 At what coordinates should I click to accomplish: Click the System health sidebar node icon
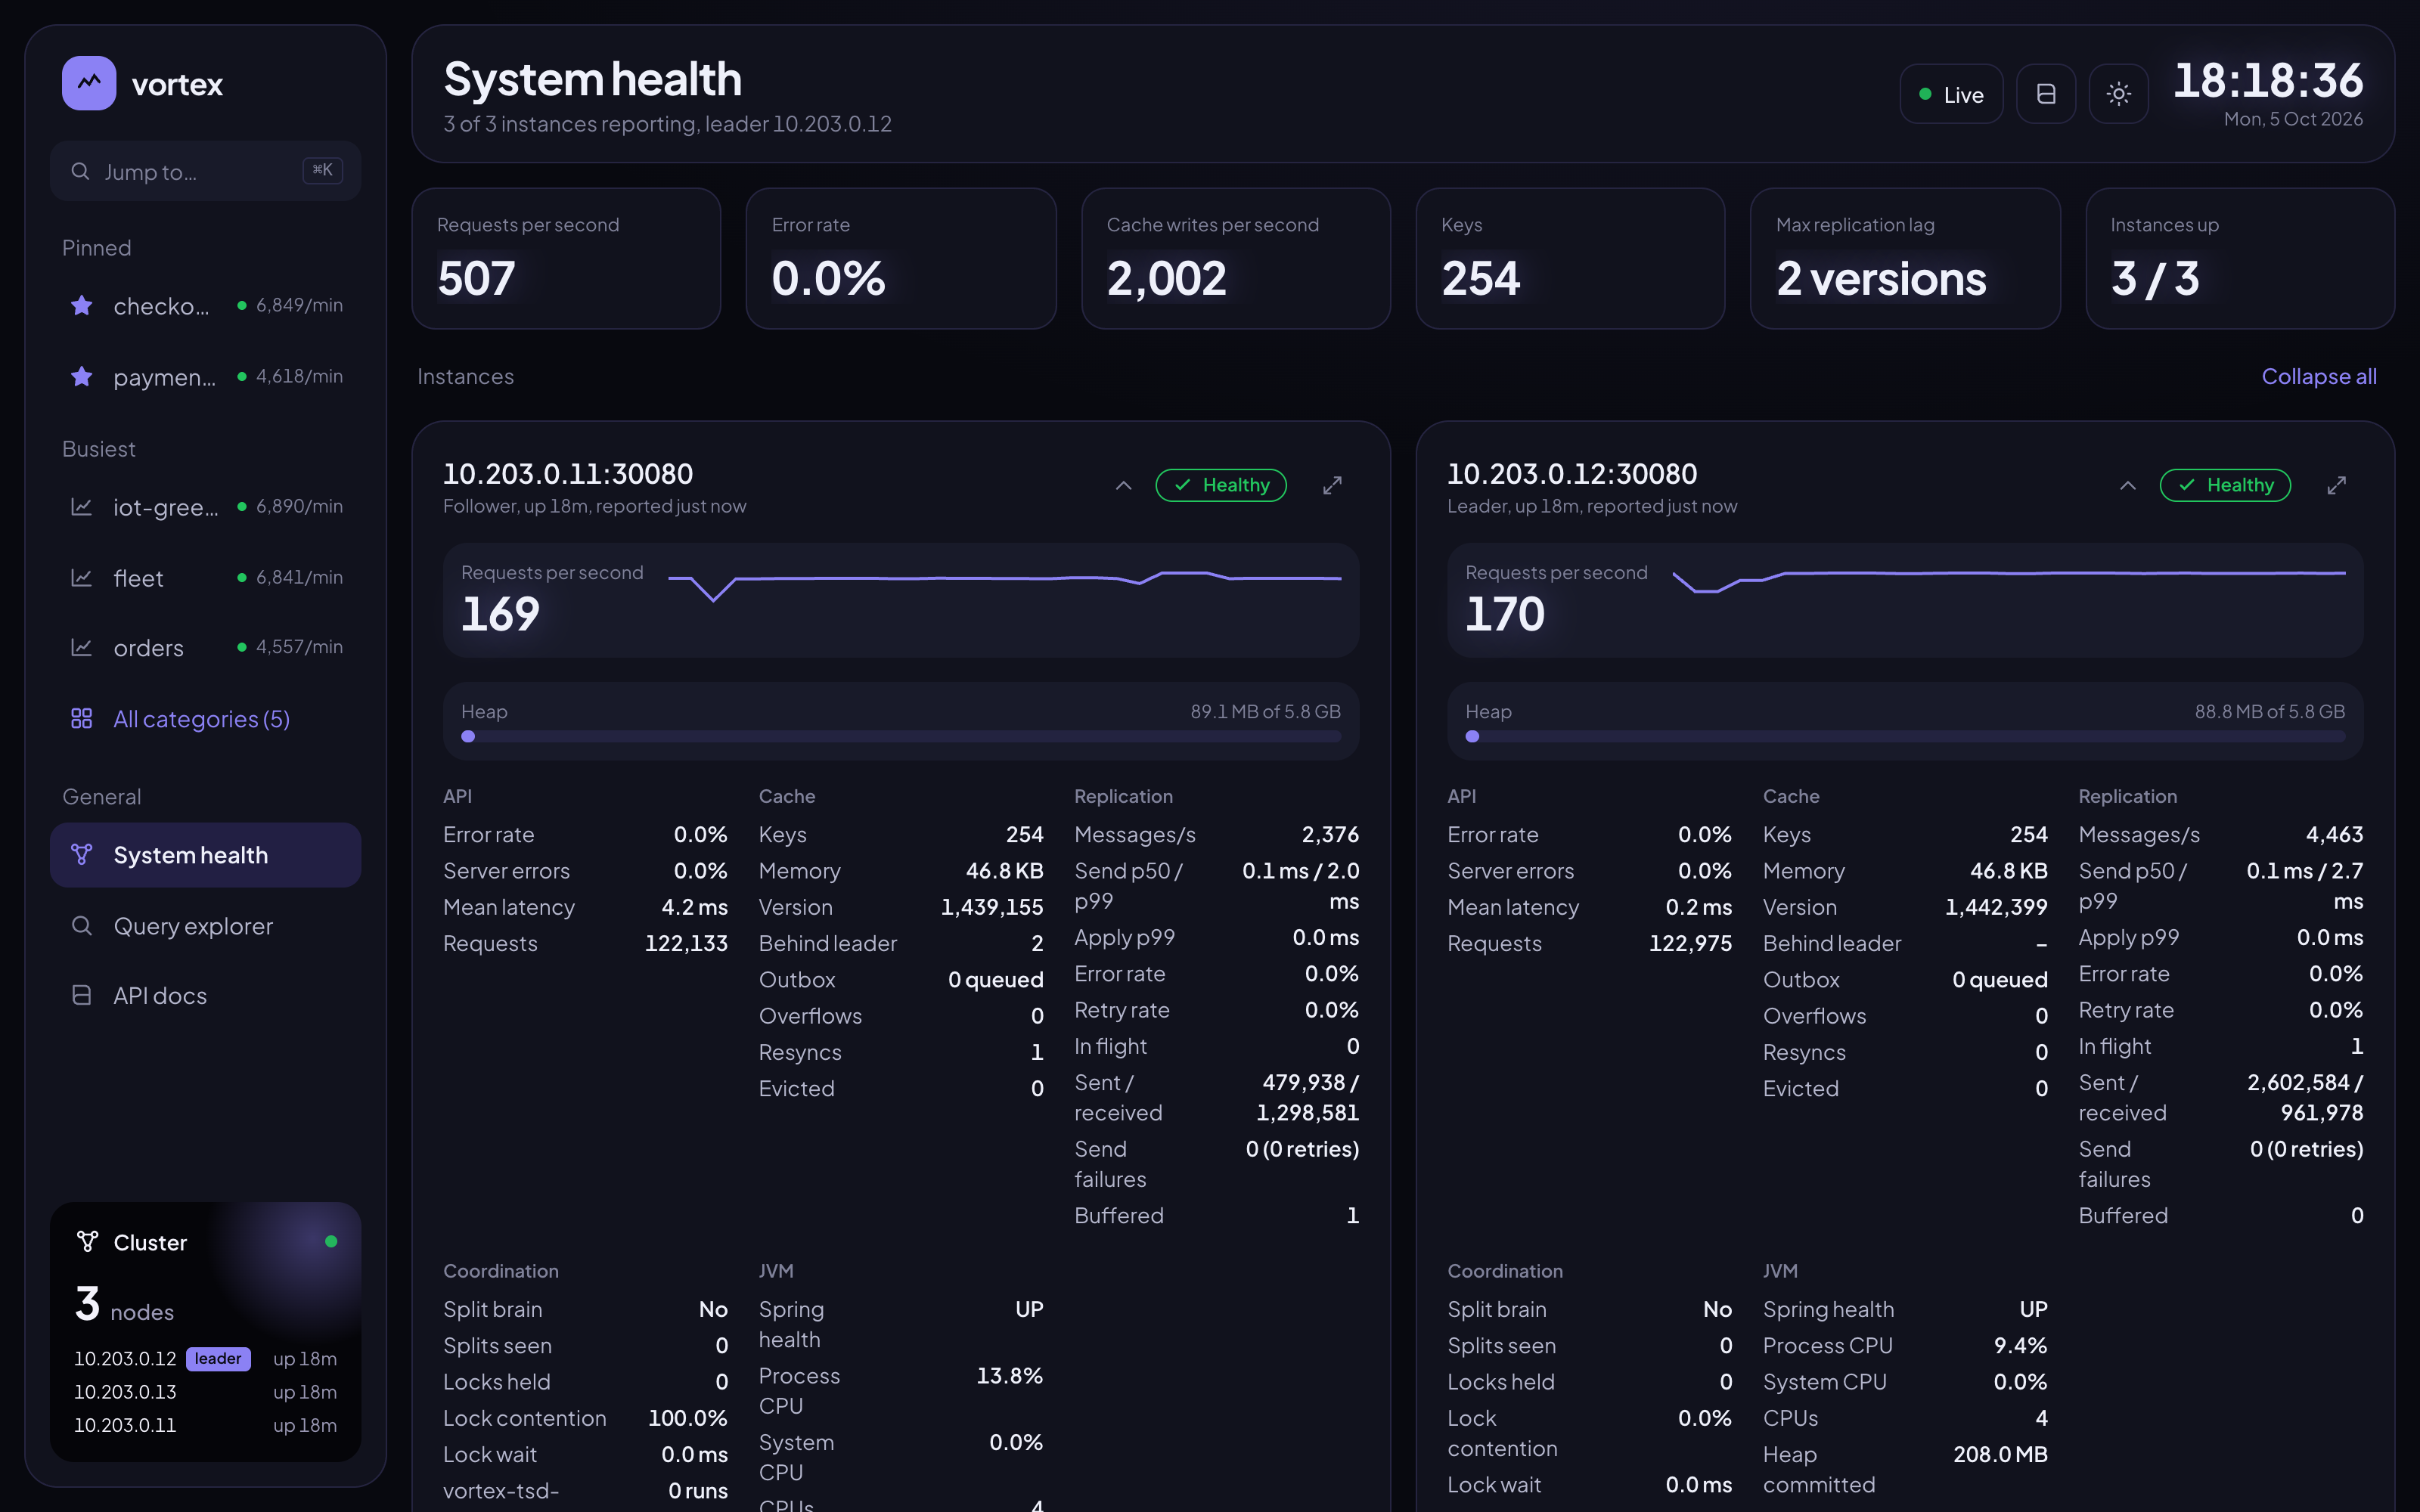point(82,855)
